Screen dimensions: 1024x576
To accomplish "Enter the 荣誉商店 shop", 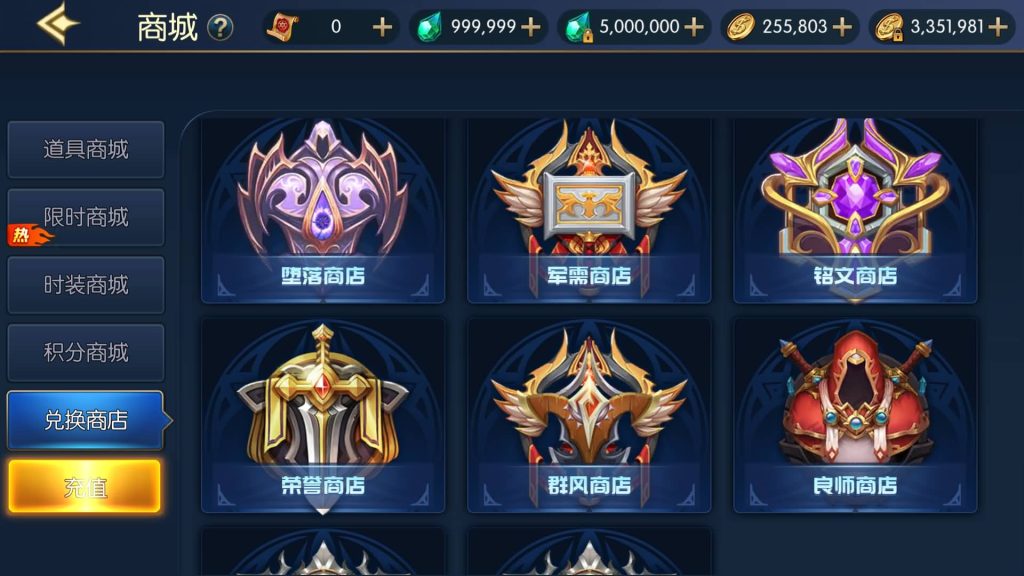I will point(323,415).
